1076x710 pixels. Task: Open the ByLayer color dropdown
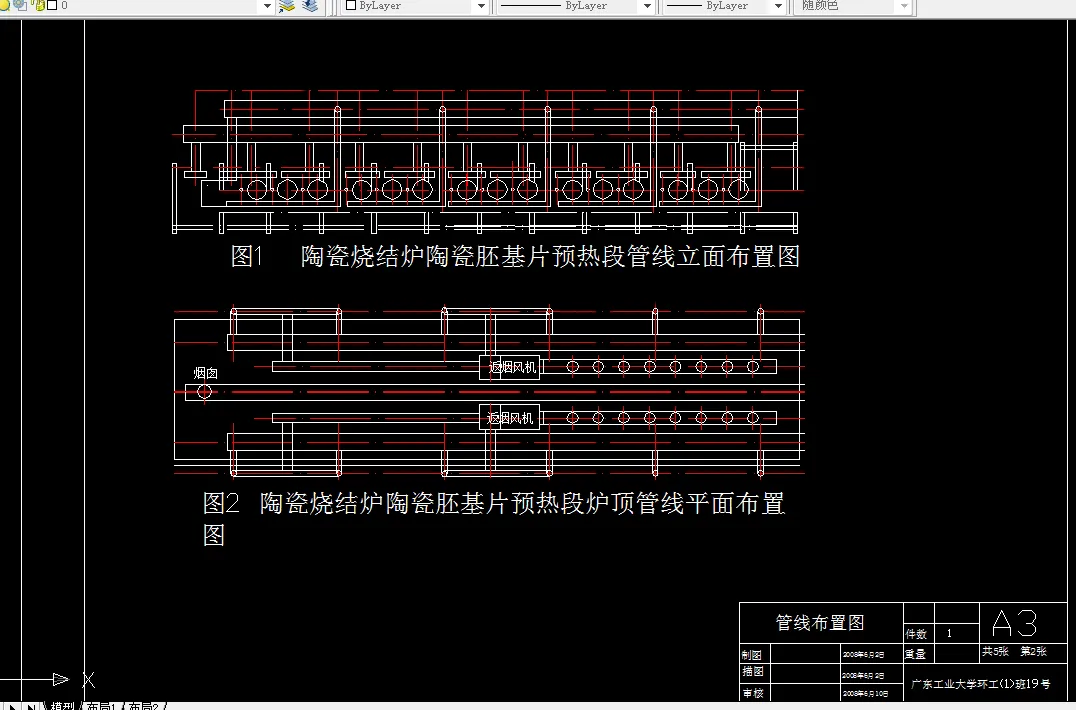tap(481, 6)
